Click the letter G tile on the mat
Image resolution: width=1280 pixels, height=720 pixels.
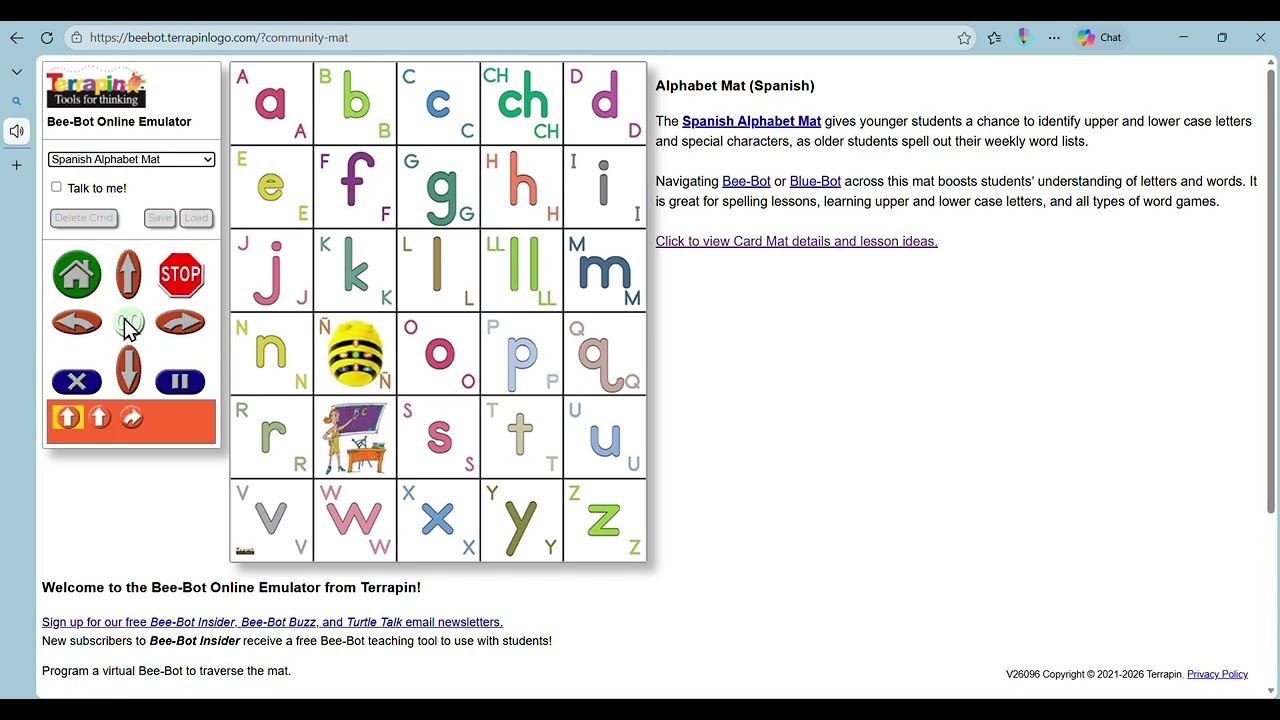(x=438, y=187)
